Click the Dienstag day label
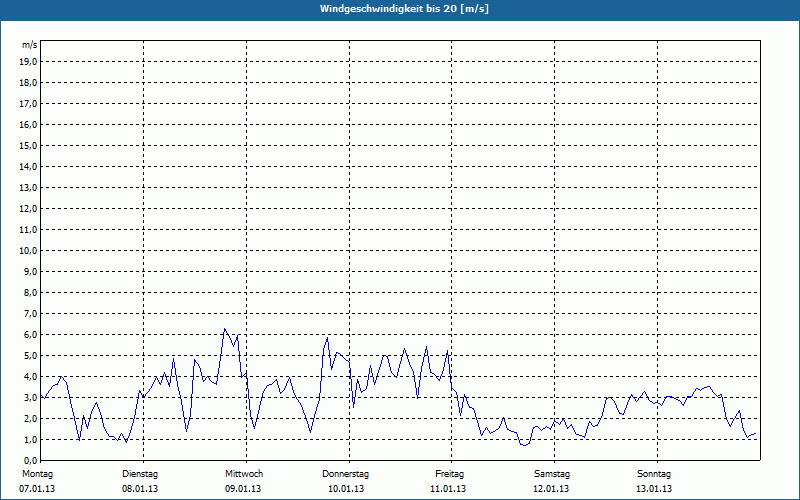Image resolution: width=800 pixels, height=500 pixels. 140,474
